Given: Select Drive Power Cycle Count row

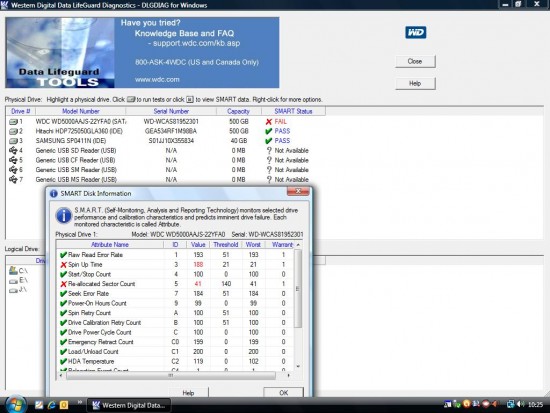Looking at the screenshot, I should (x=175, y=332).
